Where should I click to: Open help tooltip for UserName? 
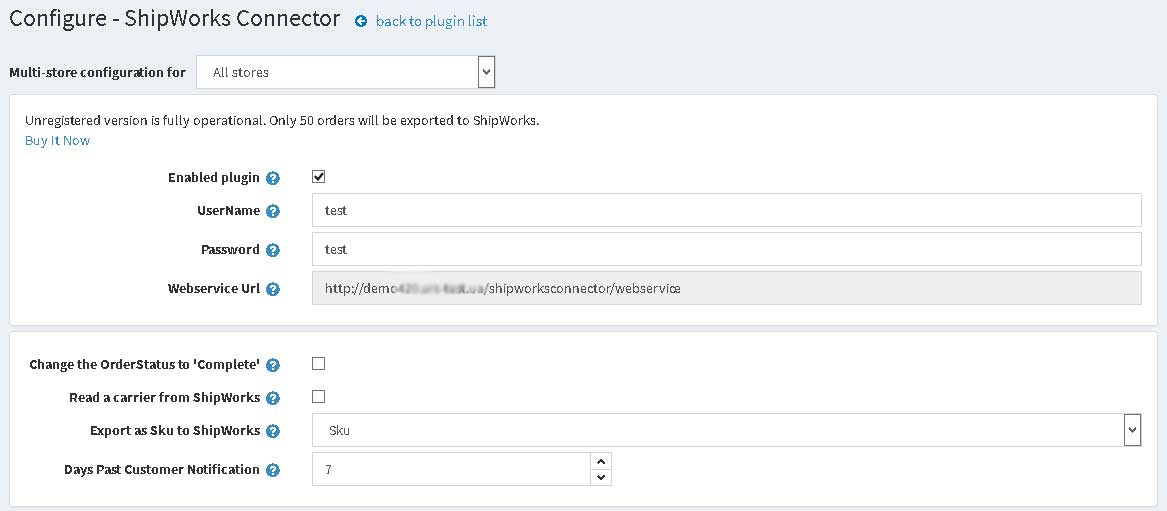(x=272, y=210)
